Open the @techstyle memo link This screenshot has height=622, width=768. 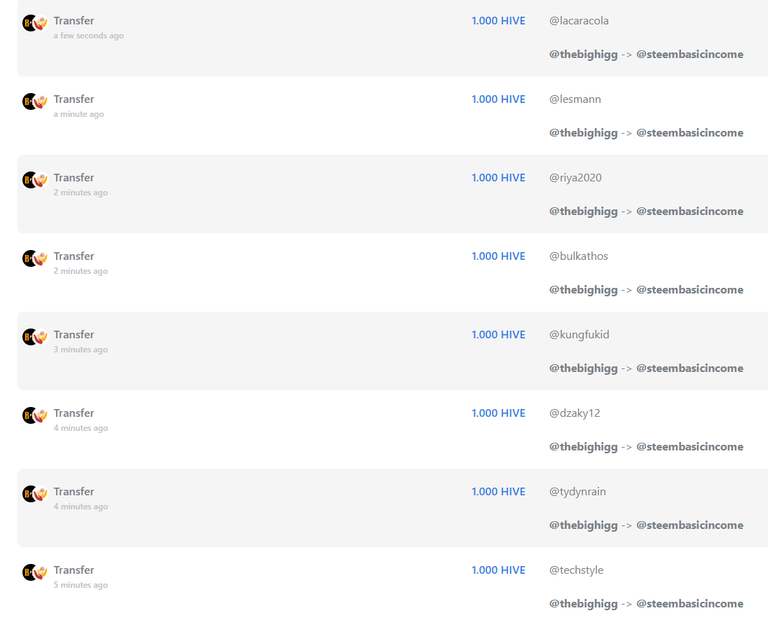[576, 570]
